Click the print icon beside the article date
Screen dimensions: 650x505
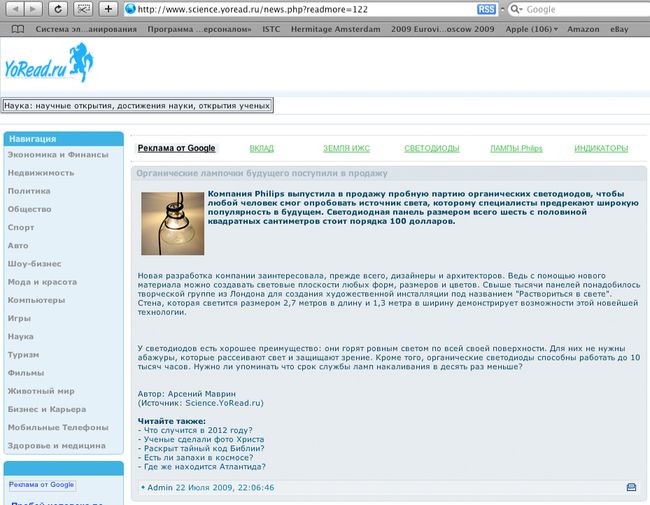(631, 487)
